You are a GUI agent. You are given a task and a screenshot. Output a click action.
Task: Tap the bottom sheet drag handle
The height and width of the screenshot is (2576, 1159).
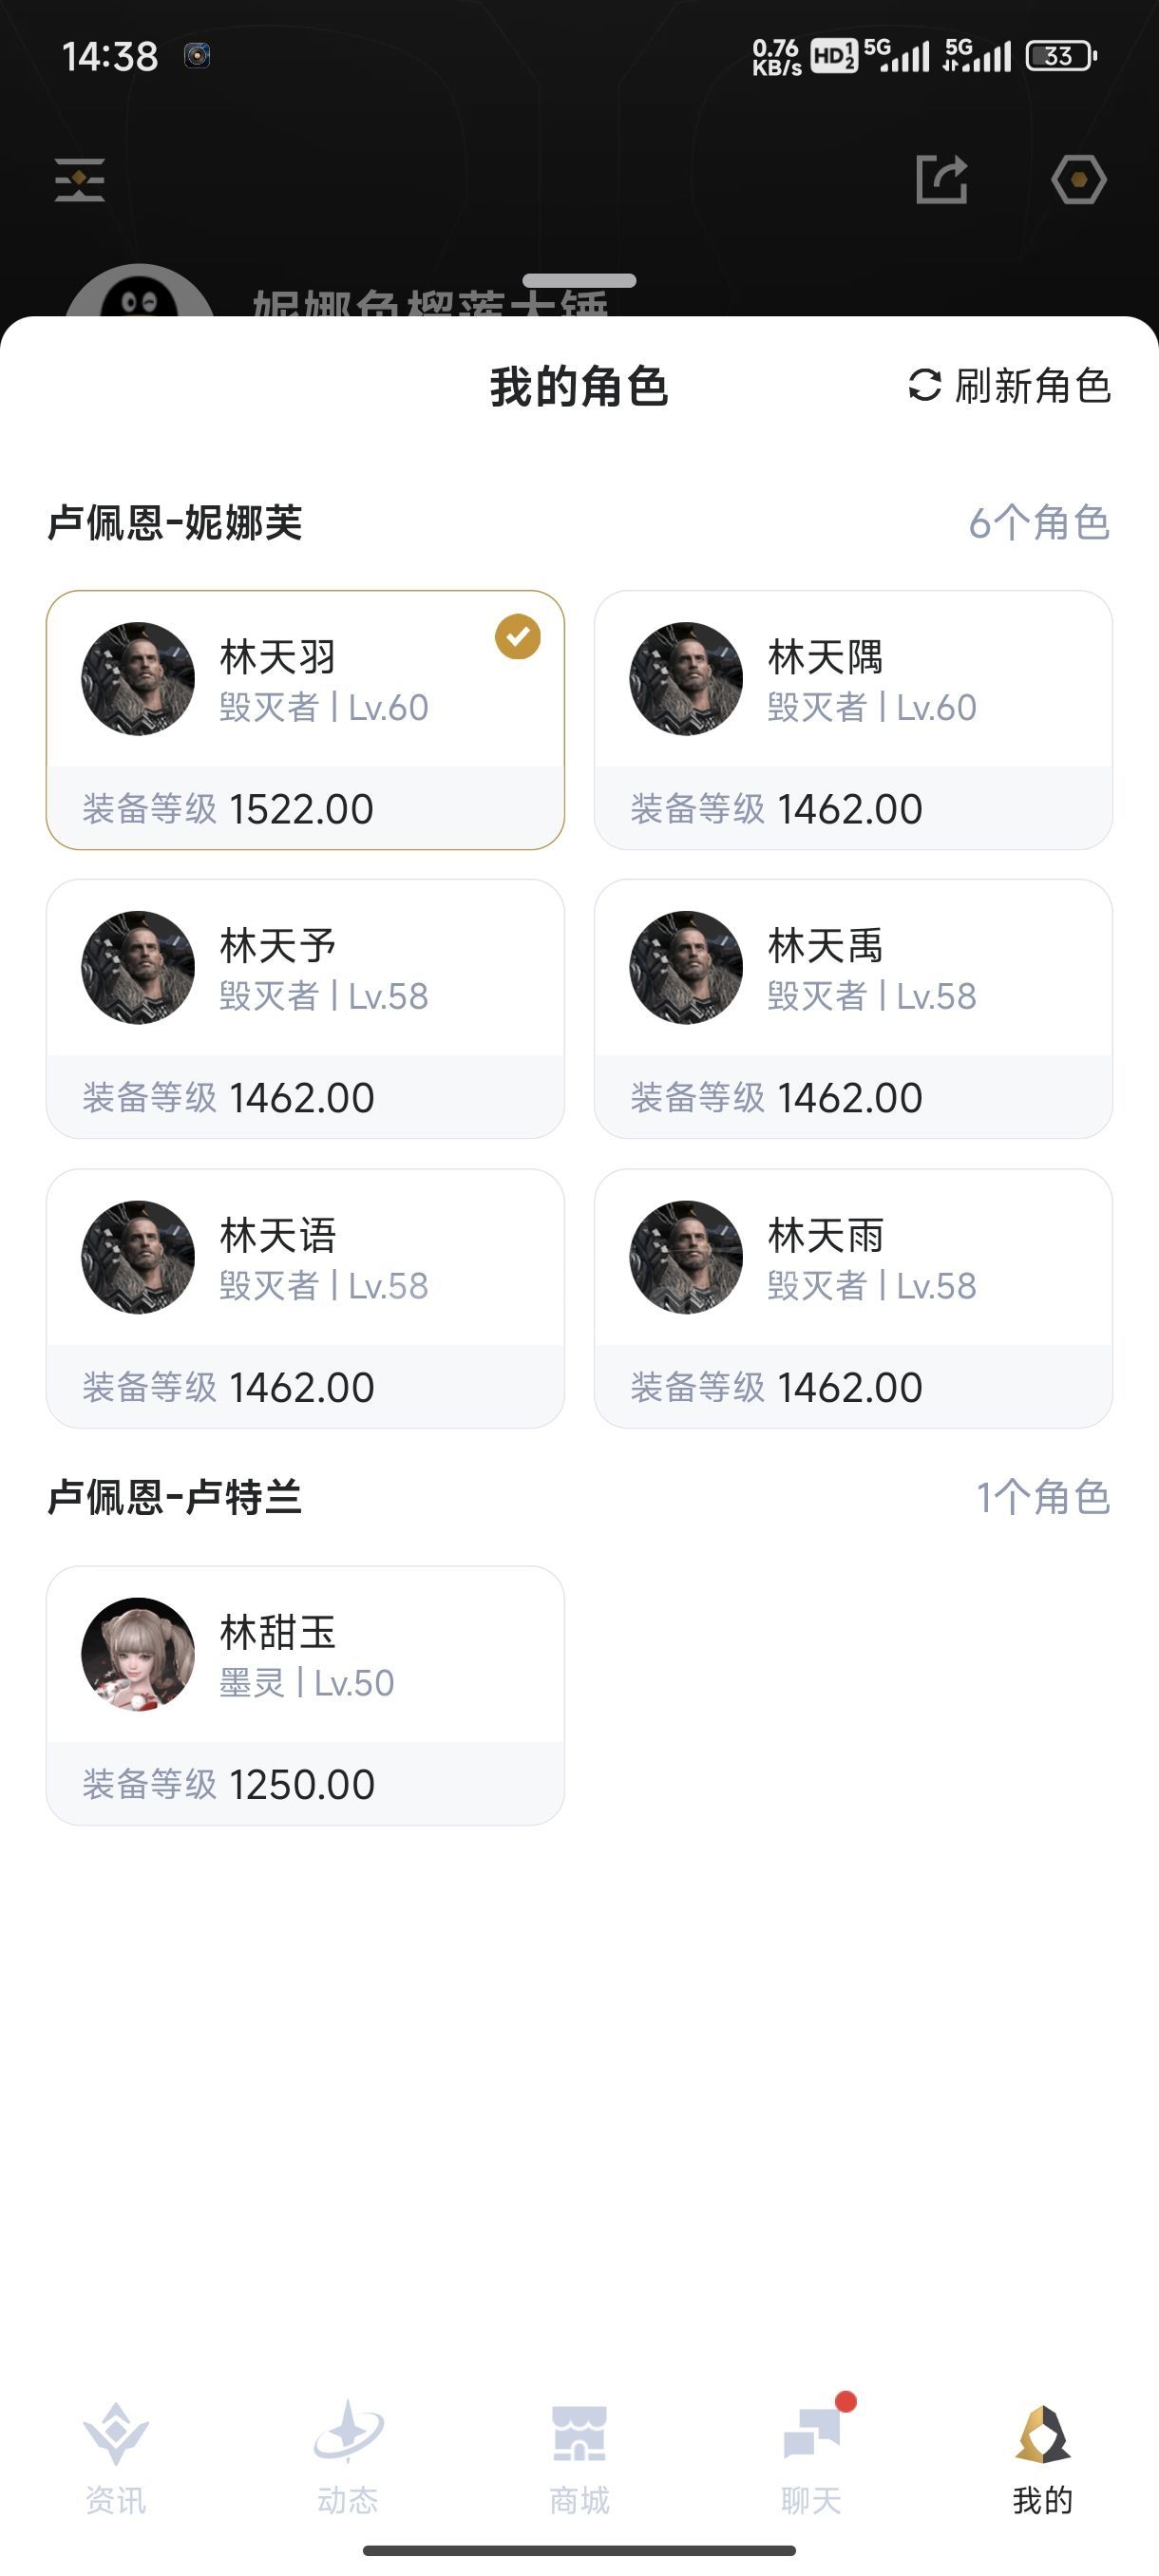tap(579, 281)
